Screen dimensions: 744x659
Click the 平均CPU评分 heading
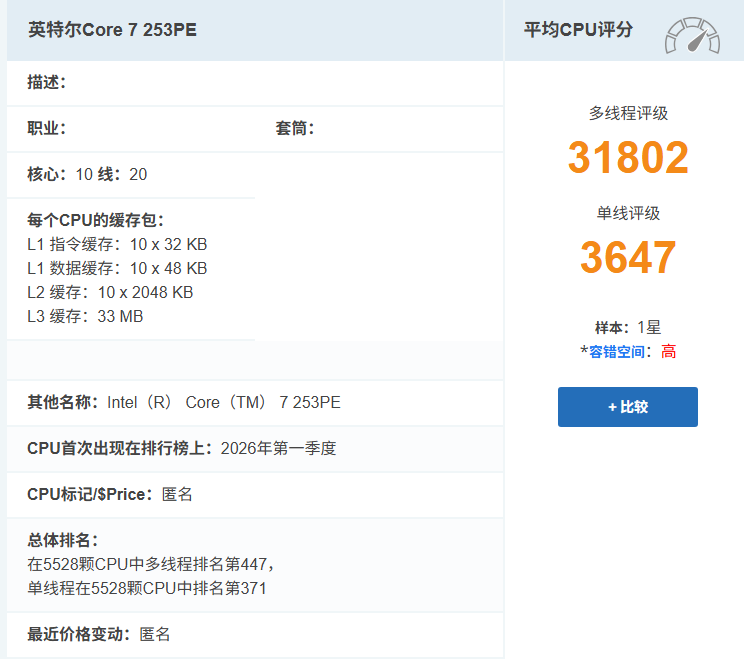pos(578,30)
